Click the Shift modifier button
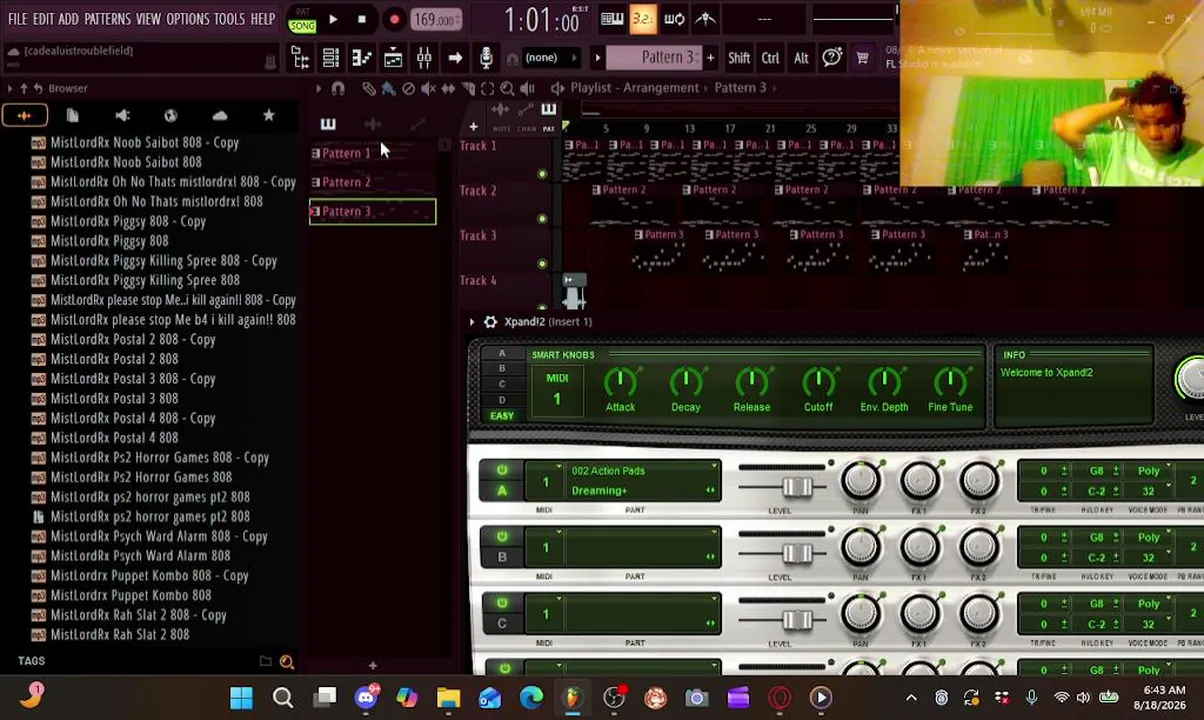1204x720 pixels. pos(739,58)
